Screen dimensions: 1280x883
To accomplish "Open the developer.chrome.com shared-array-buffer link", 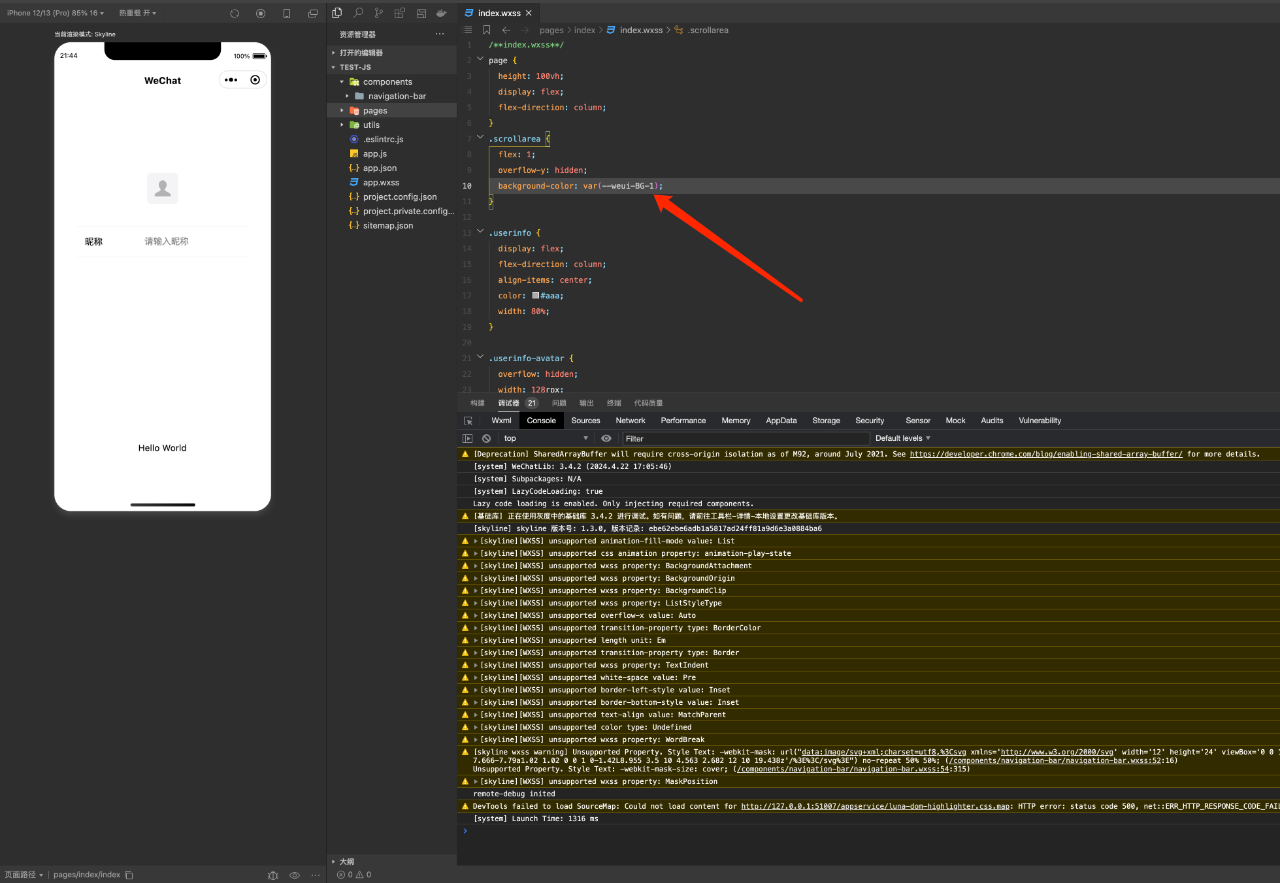I will (1046, 454).
